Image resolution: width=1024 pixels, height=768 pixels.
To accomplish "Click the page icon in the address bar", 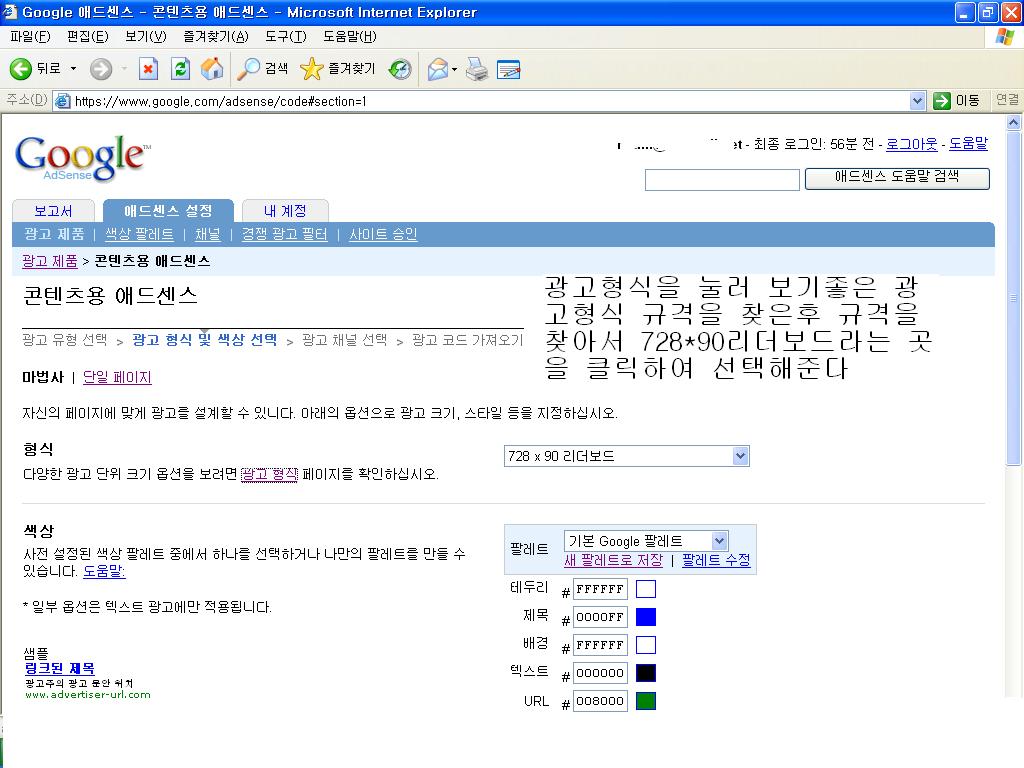I will pos(63,101).
